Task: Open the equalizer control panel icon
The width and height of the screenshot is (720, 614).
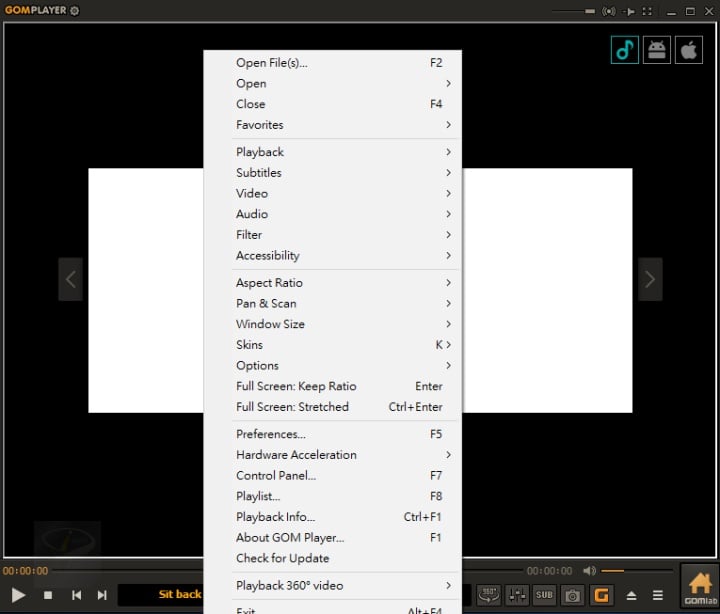Action: (x=516, y=595)
